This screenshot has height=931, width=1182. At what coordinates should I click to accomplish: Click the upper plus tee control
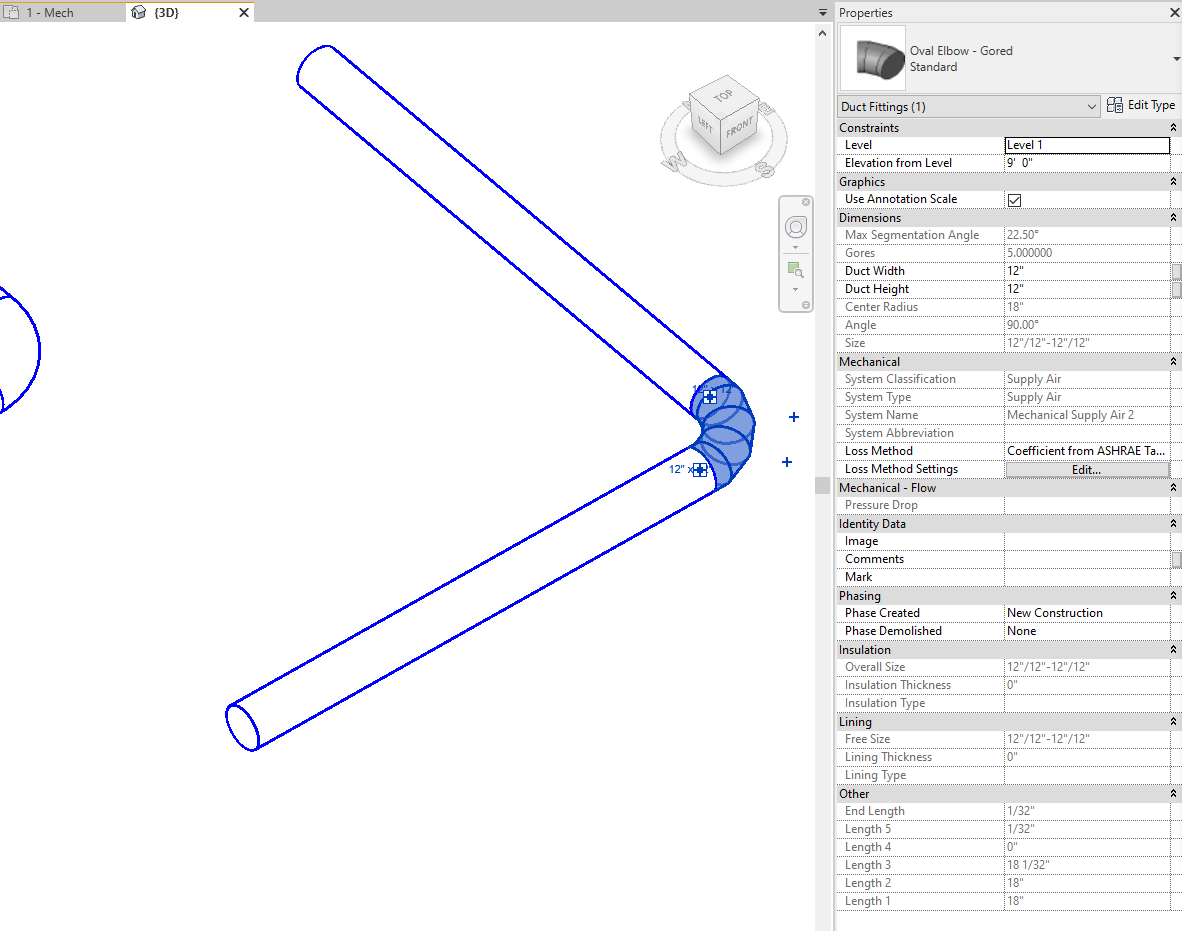pyautogui.click(x=794, y=417)
